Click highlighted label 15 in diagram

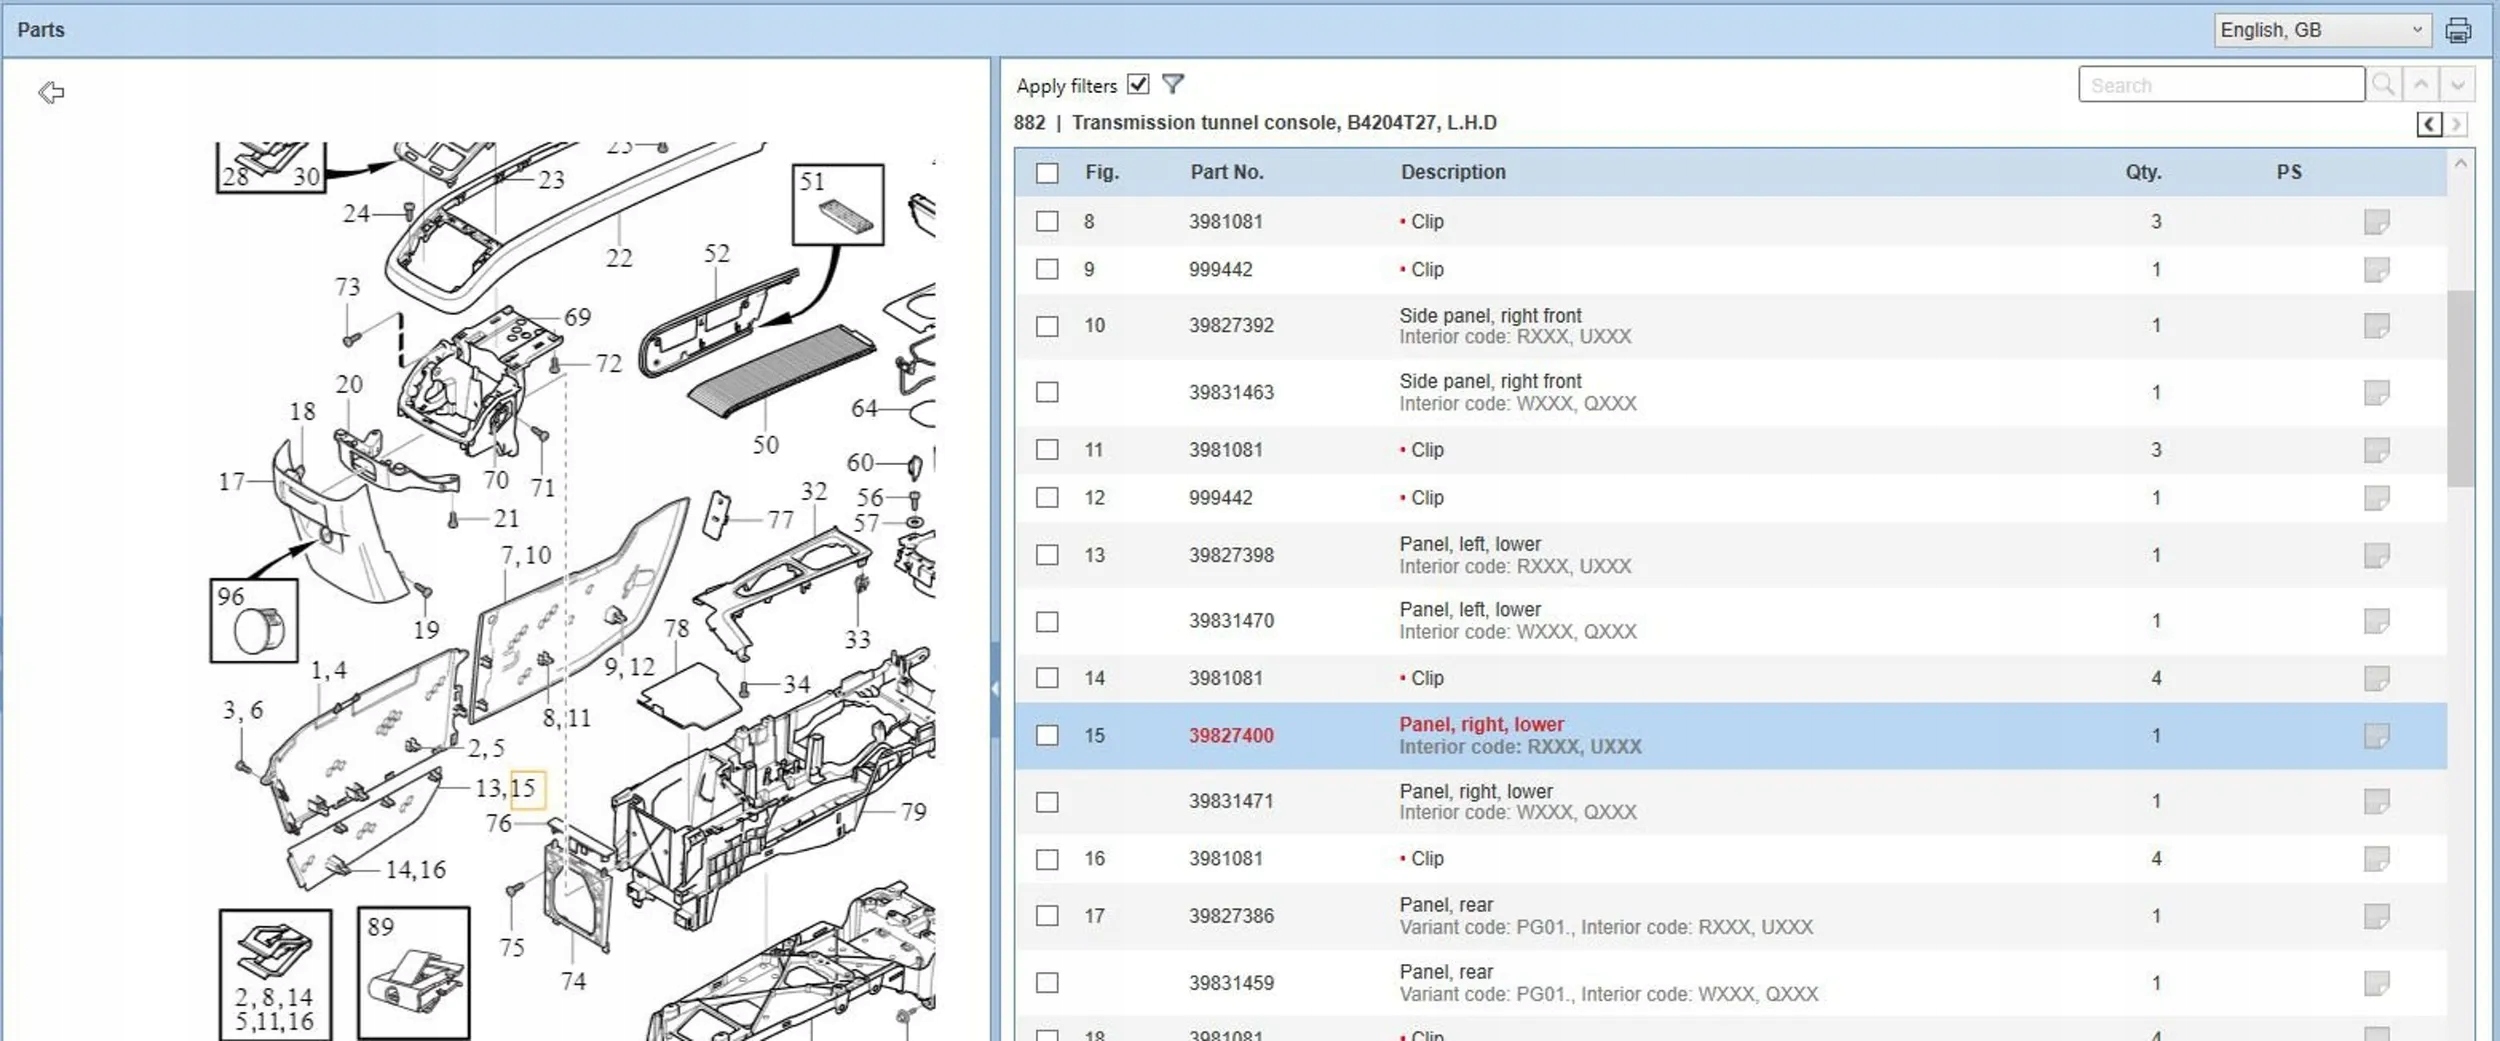pos(528,789)
